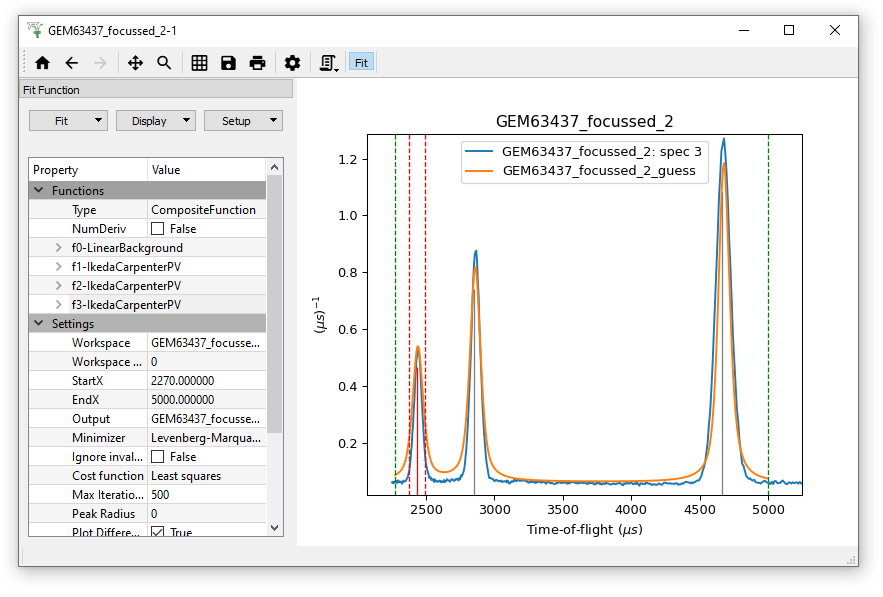Expand the f1-IkedaCarpenterPV function
883x597 pixels.
(60, 267)
